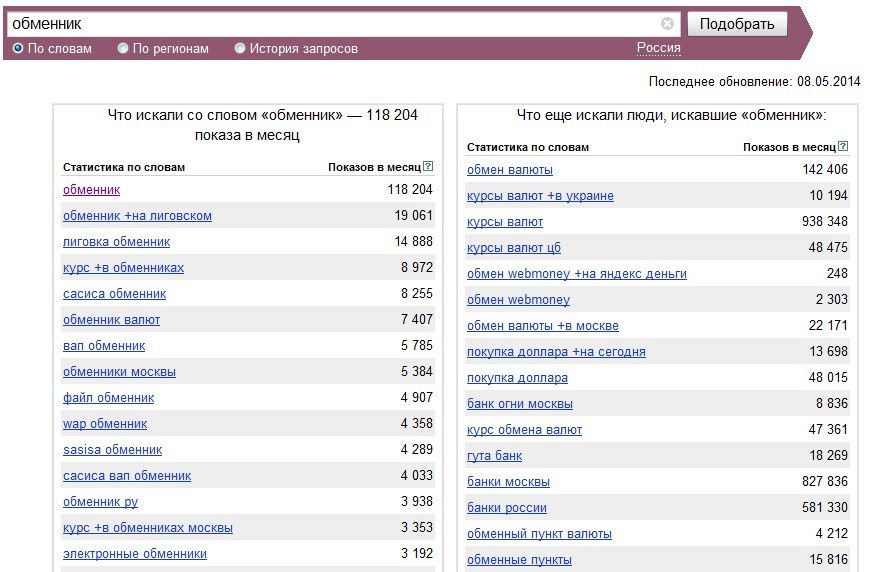Open the 'обменный пункт валюты' link
Viewport: 869px width, 572px height.
coord(539,535)
